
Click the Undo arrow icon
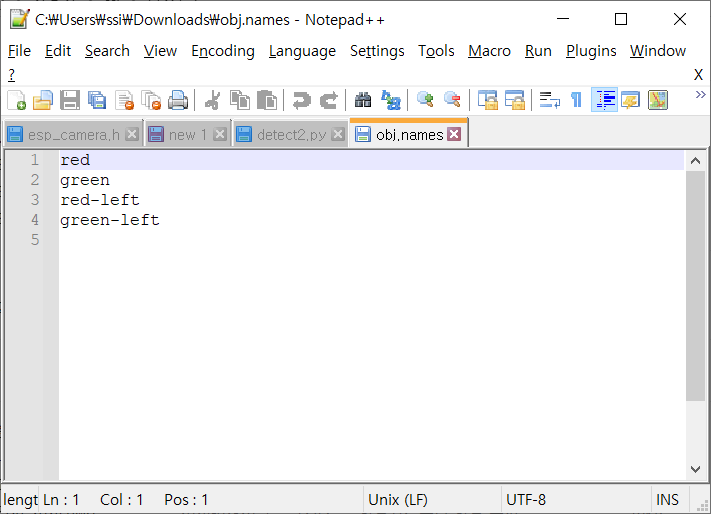302,100
